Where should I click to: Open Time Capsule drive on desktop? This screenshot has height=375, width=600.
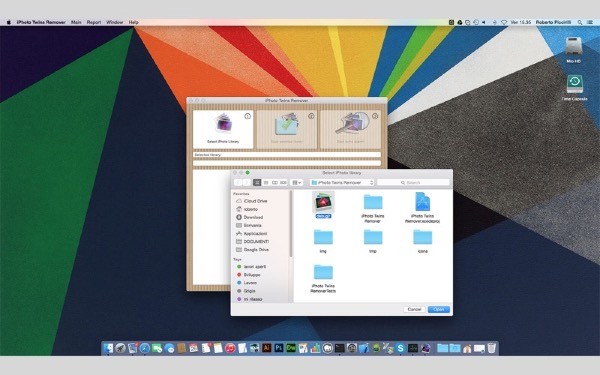click(x=574, y=84)
